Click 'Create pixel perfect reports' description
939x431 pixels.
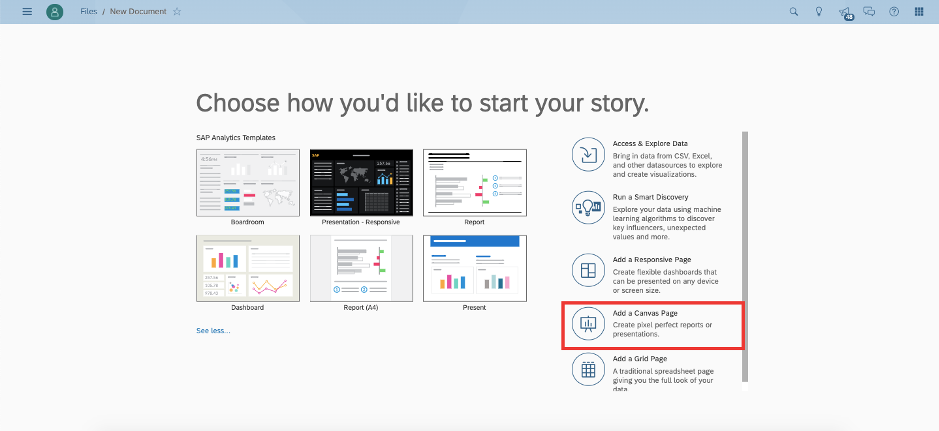(662, 330)
